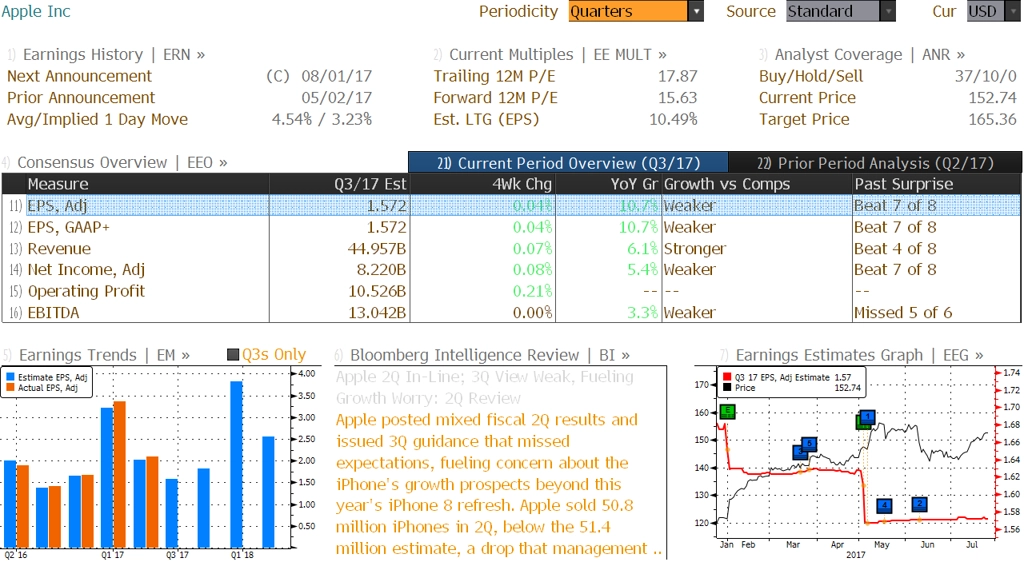This screenshot has height=562, width=1024.
Task: Select row 11) EPS, Adj
Action: click(511, 206)
